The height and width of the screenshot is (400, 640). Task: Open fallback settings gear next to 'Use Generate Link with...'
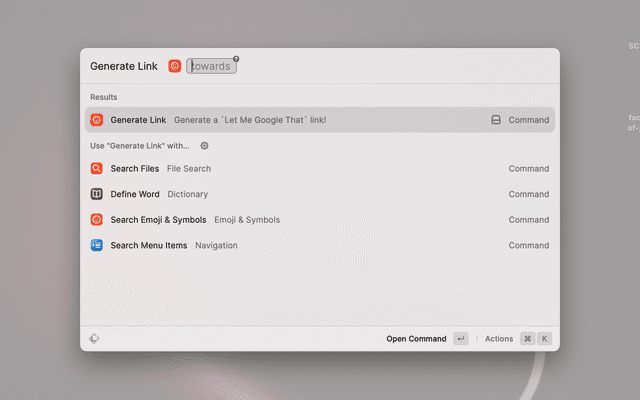[x=204, y=146]
